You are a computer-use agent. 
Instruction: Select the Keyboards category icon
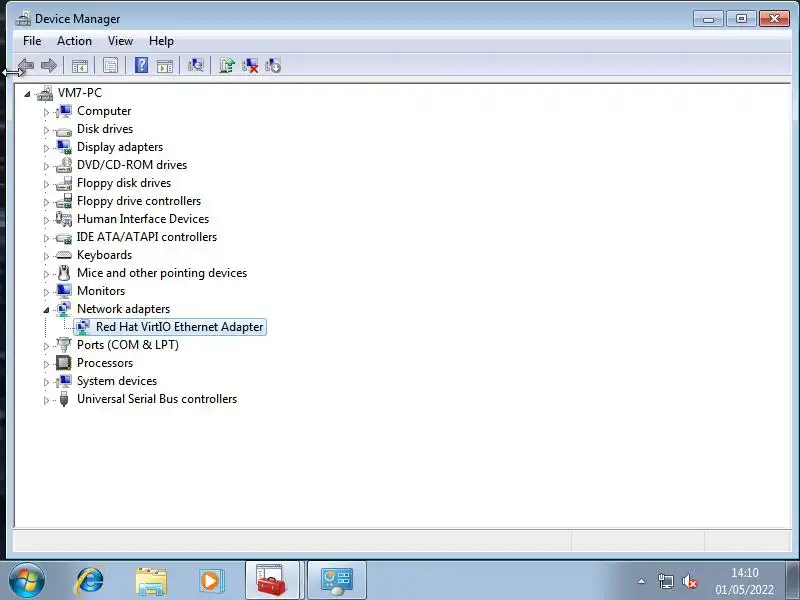pyautogui.click(x=64, y=255)
